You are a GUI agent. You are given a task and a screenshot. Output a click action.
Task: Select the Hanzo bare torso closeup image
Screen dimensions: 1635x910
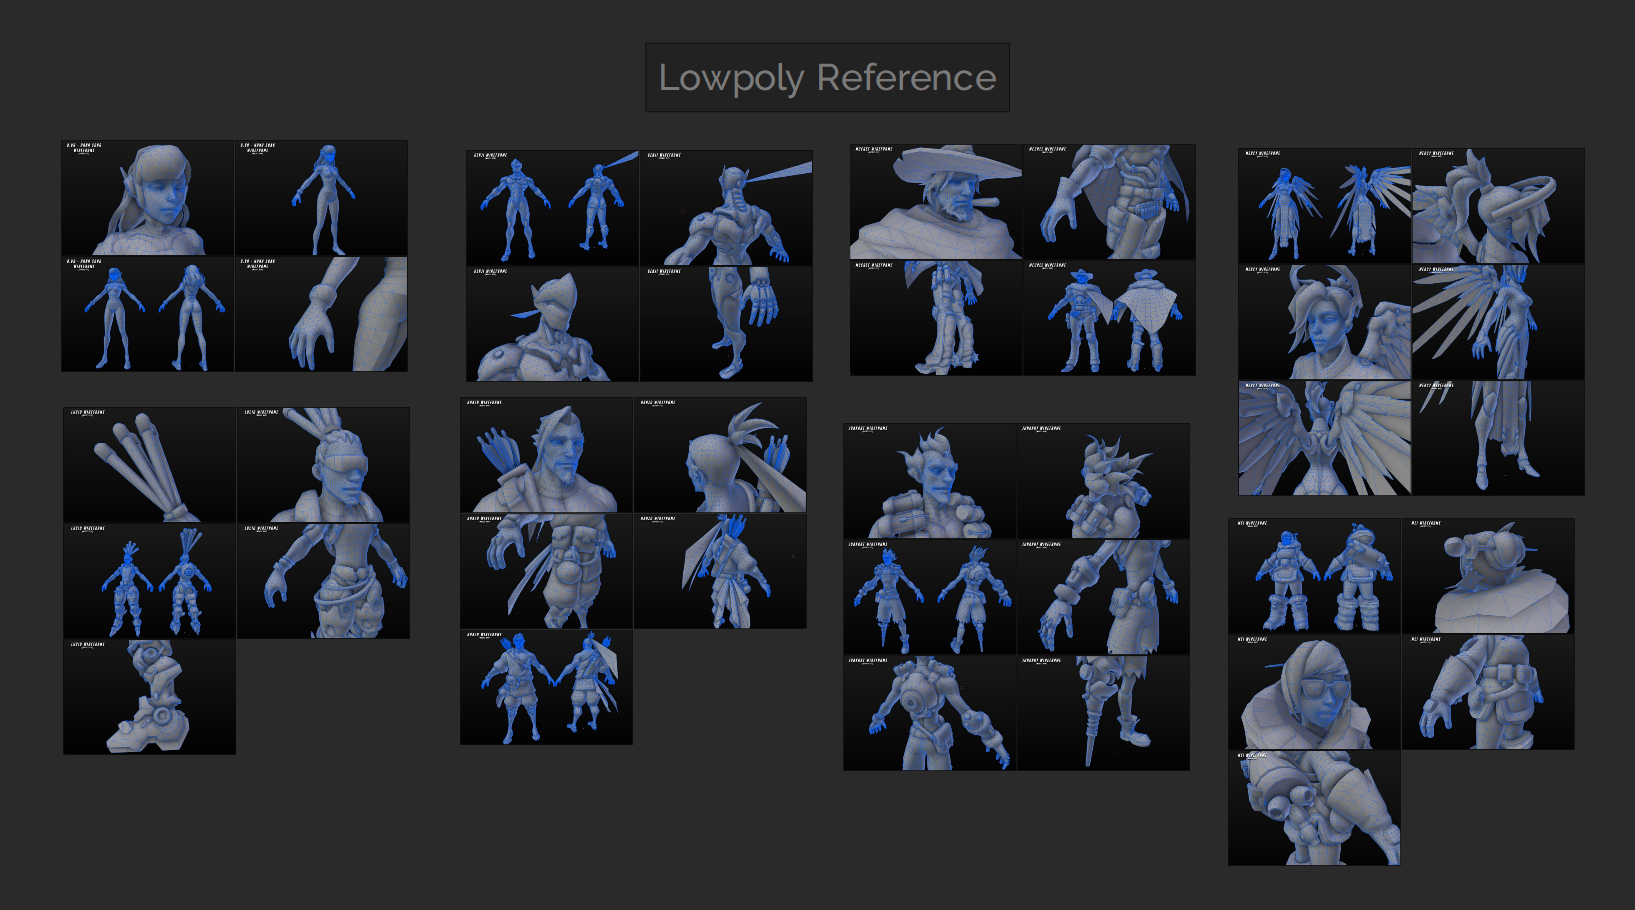547,571
